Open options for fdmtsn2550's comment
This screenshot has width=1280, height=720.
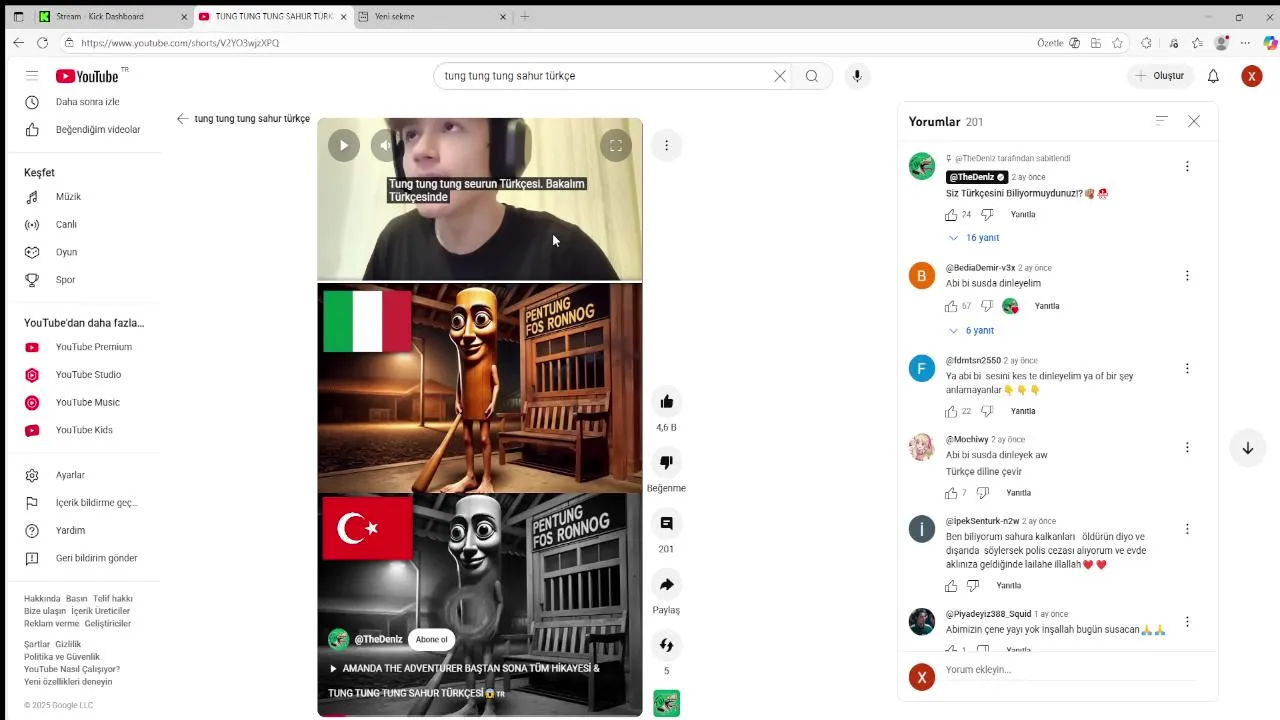point(1187,369)
